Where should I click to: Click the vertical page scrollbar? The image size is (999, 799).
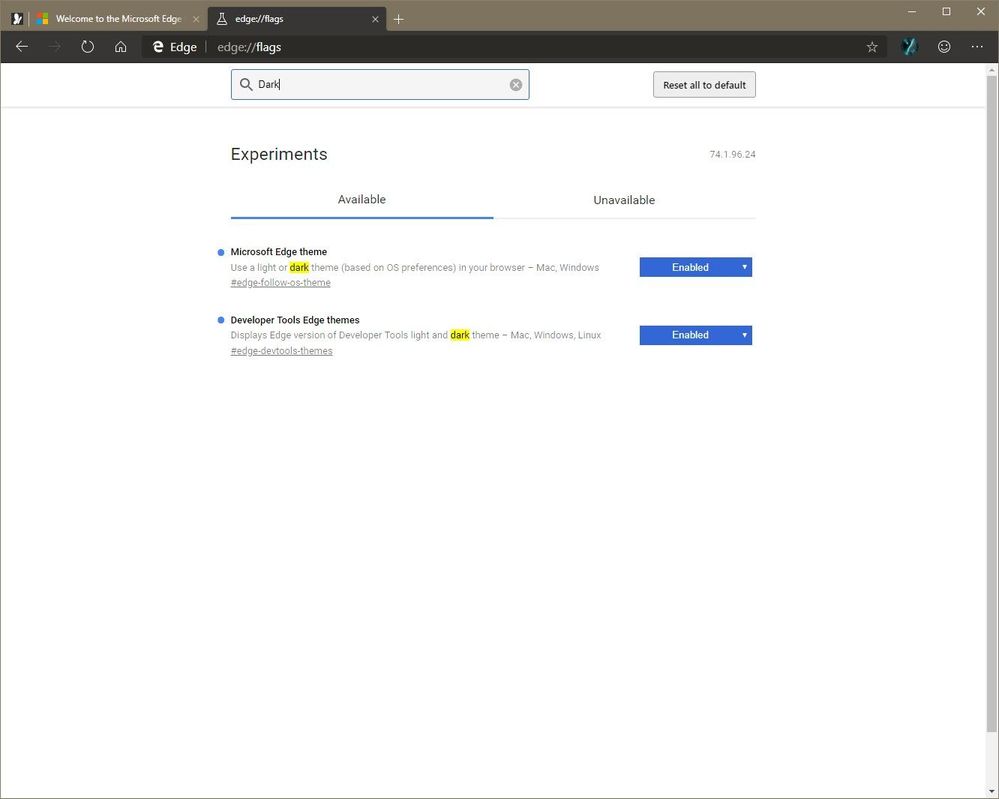point(992,404)
